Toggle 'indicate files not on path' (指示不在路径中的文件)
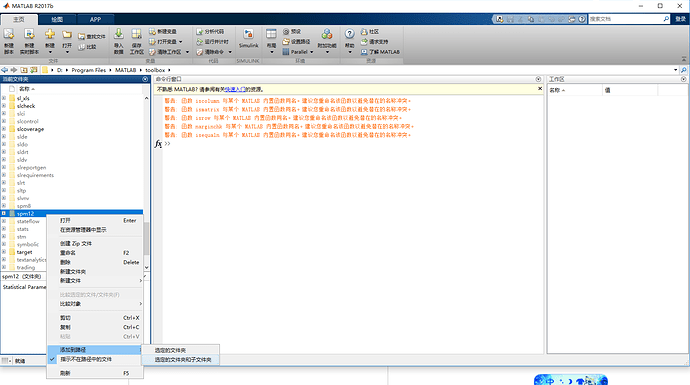 click(x=86, y=359)
